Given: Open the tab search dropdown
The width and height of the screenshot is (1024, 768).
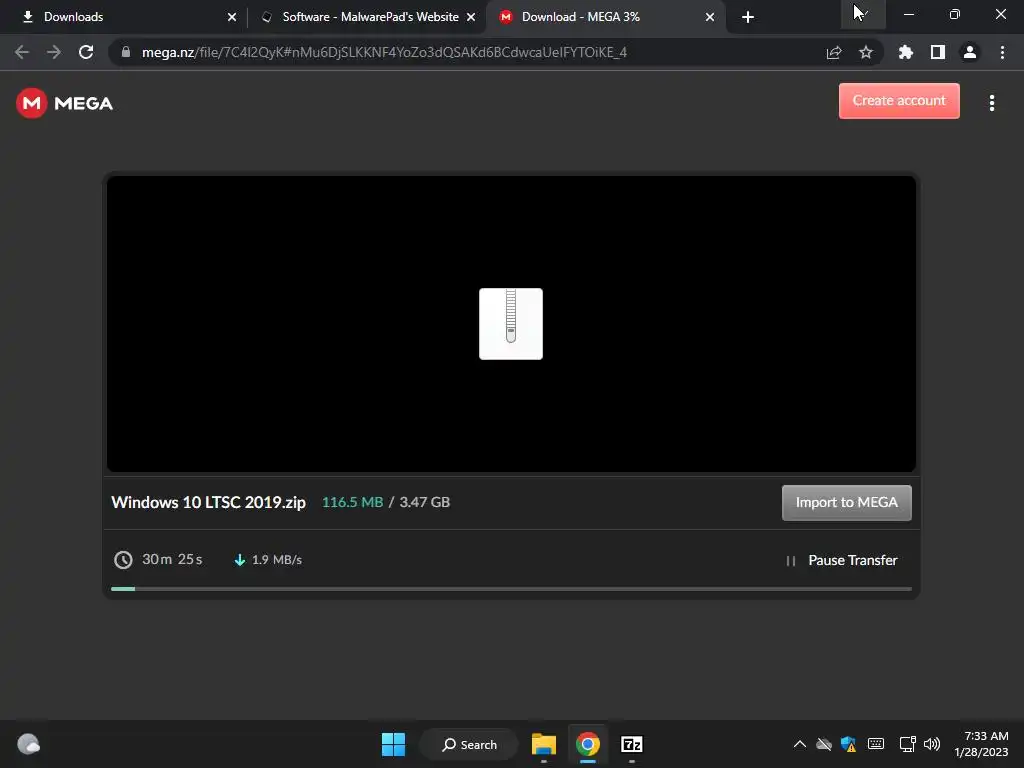Looking at the screenshot, I should pyautogui.click(x=863, y=14).
